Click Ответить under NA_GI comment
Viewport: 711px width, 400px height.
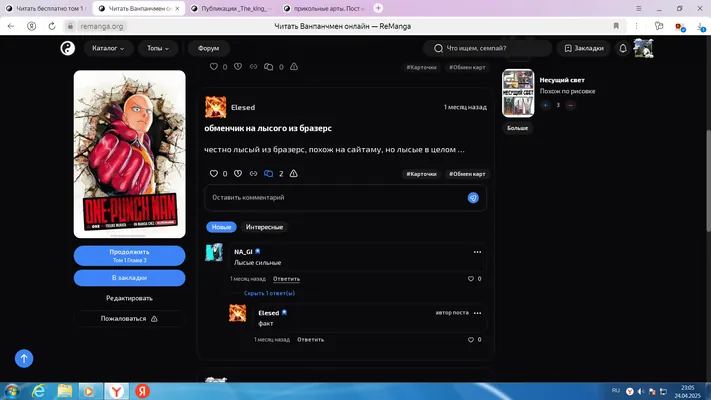pyautogui.click(x=286, y=279)
